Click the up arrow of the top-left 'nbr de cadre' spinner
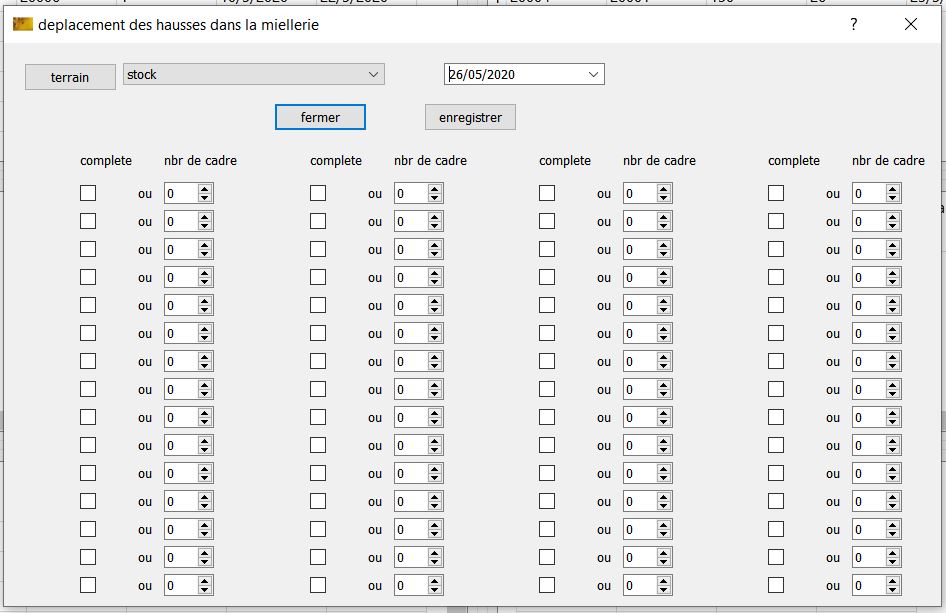 [x=205, y=189]
